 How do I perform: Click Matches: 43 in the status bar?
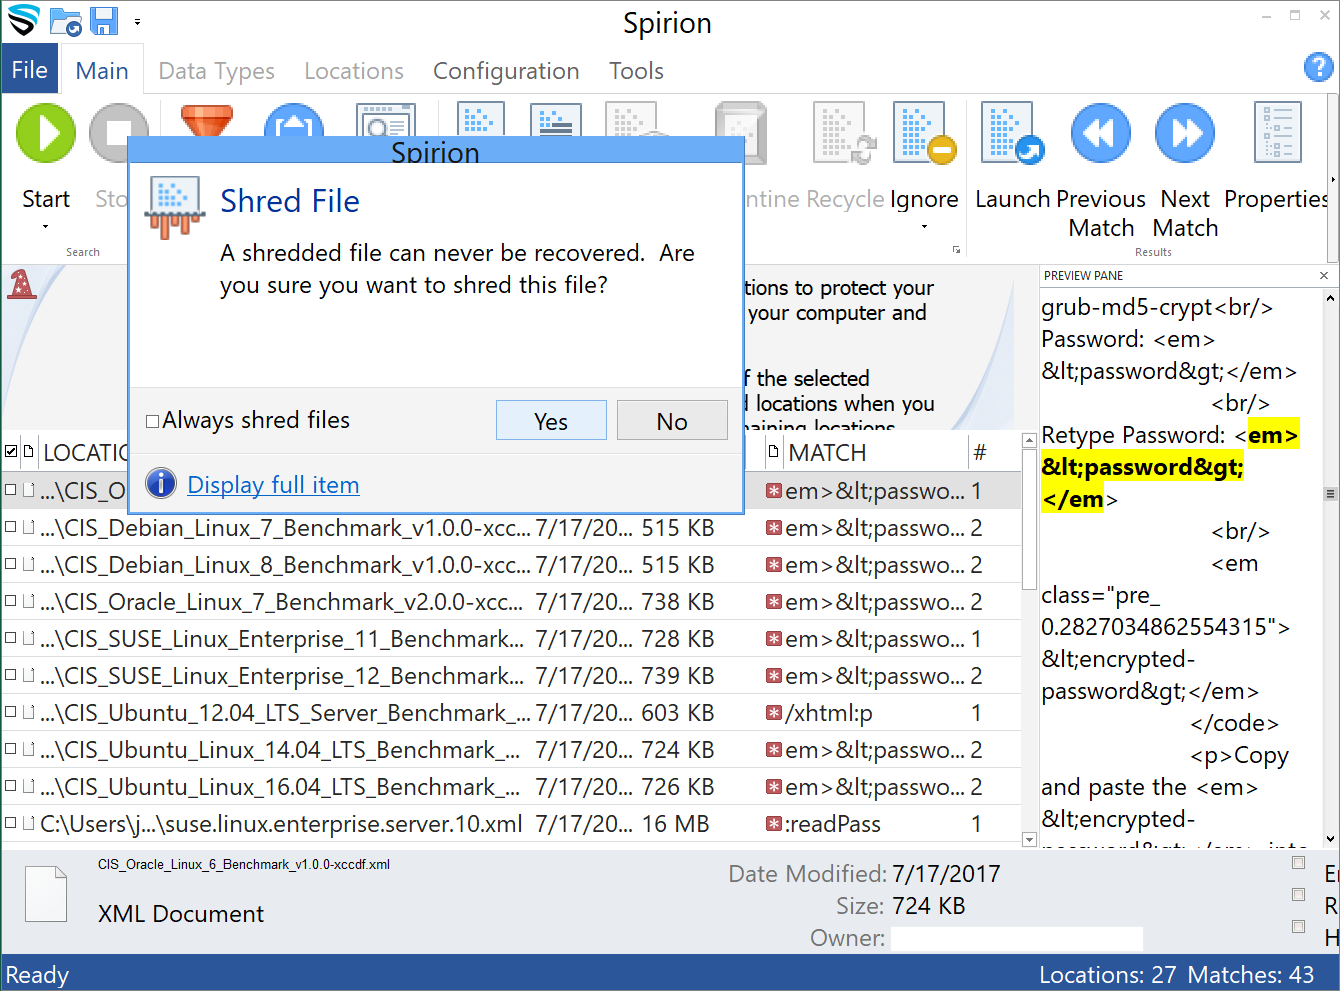[x=1251, y=975]
